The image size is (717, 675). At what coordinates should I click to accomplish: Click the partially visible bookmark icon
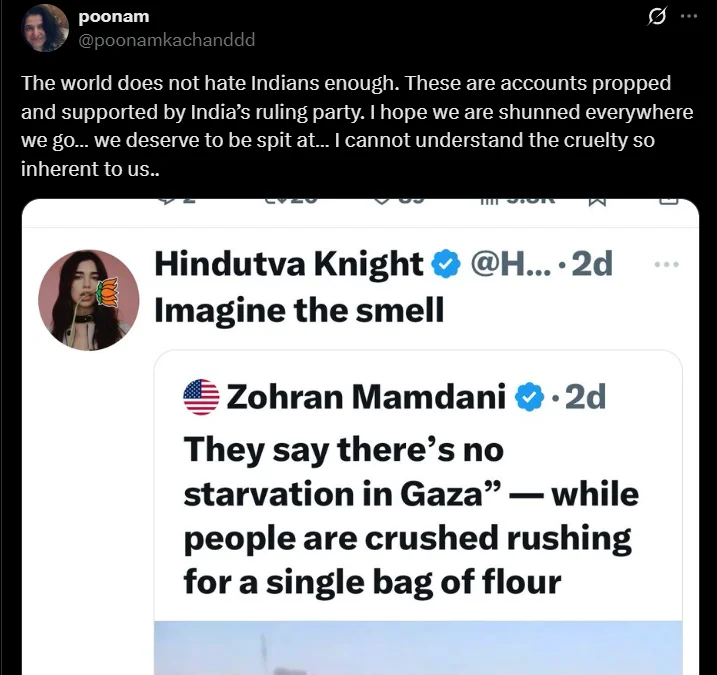[597, 201]
